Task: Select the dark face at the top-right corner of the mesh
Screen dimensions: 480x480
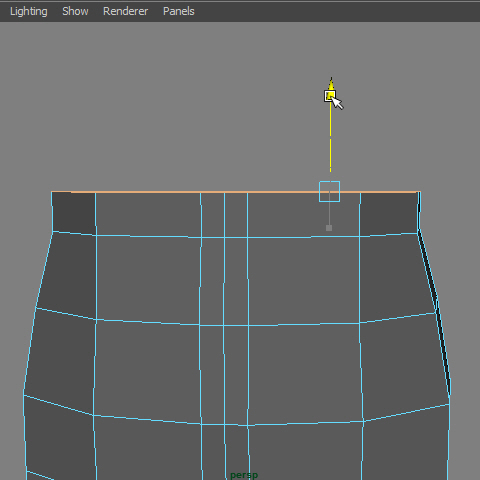Action: (x=389, y=213)
